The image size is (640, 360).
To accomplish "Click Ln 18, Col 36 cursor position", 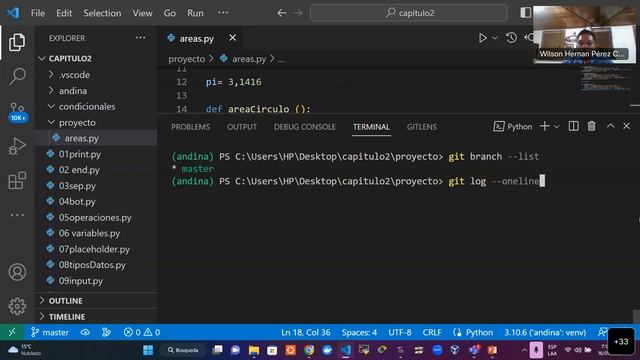I will (x=306, y=332).
